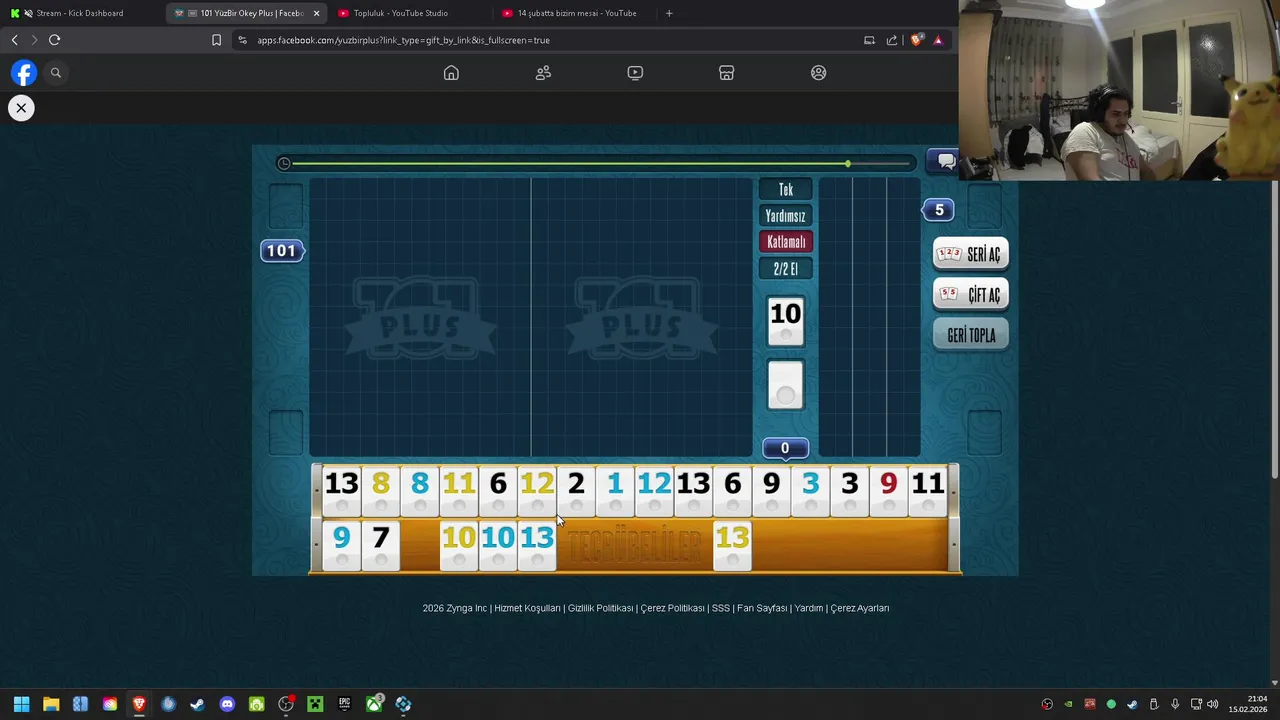Exit fullscreen game with the X button
Screen dimensions: 1280x720
(21, 108)
